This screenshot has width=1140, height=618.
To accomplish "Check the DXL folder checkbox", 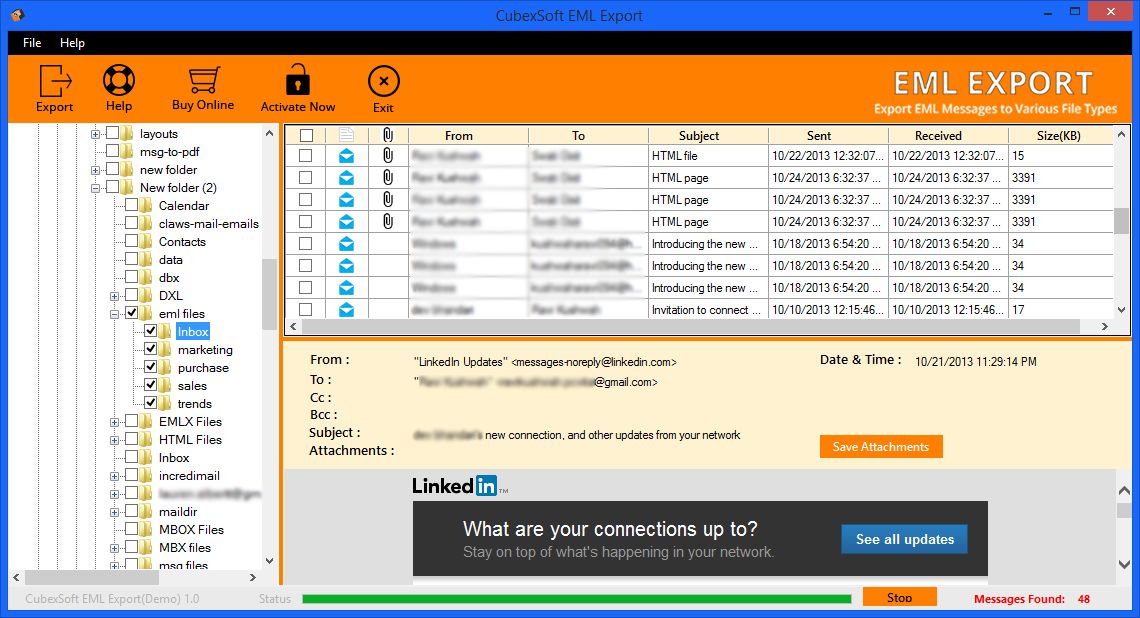I will point(132,295).
